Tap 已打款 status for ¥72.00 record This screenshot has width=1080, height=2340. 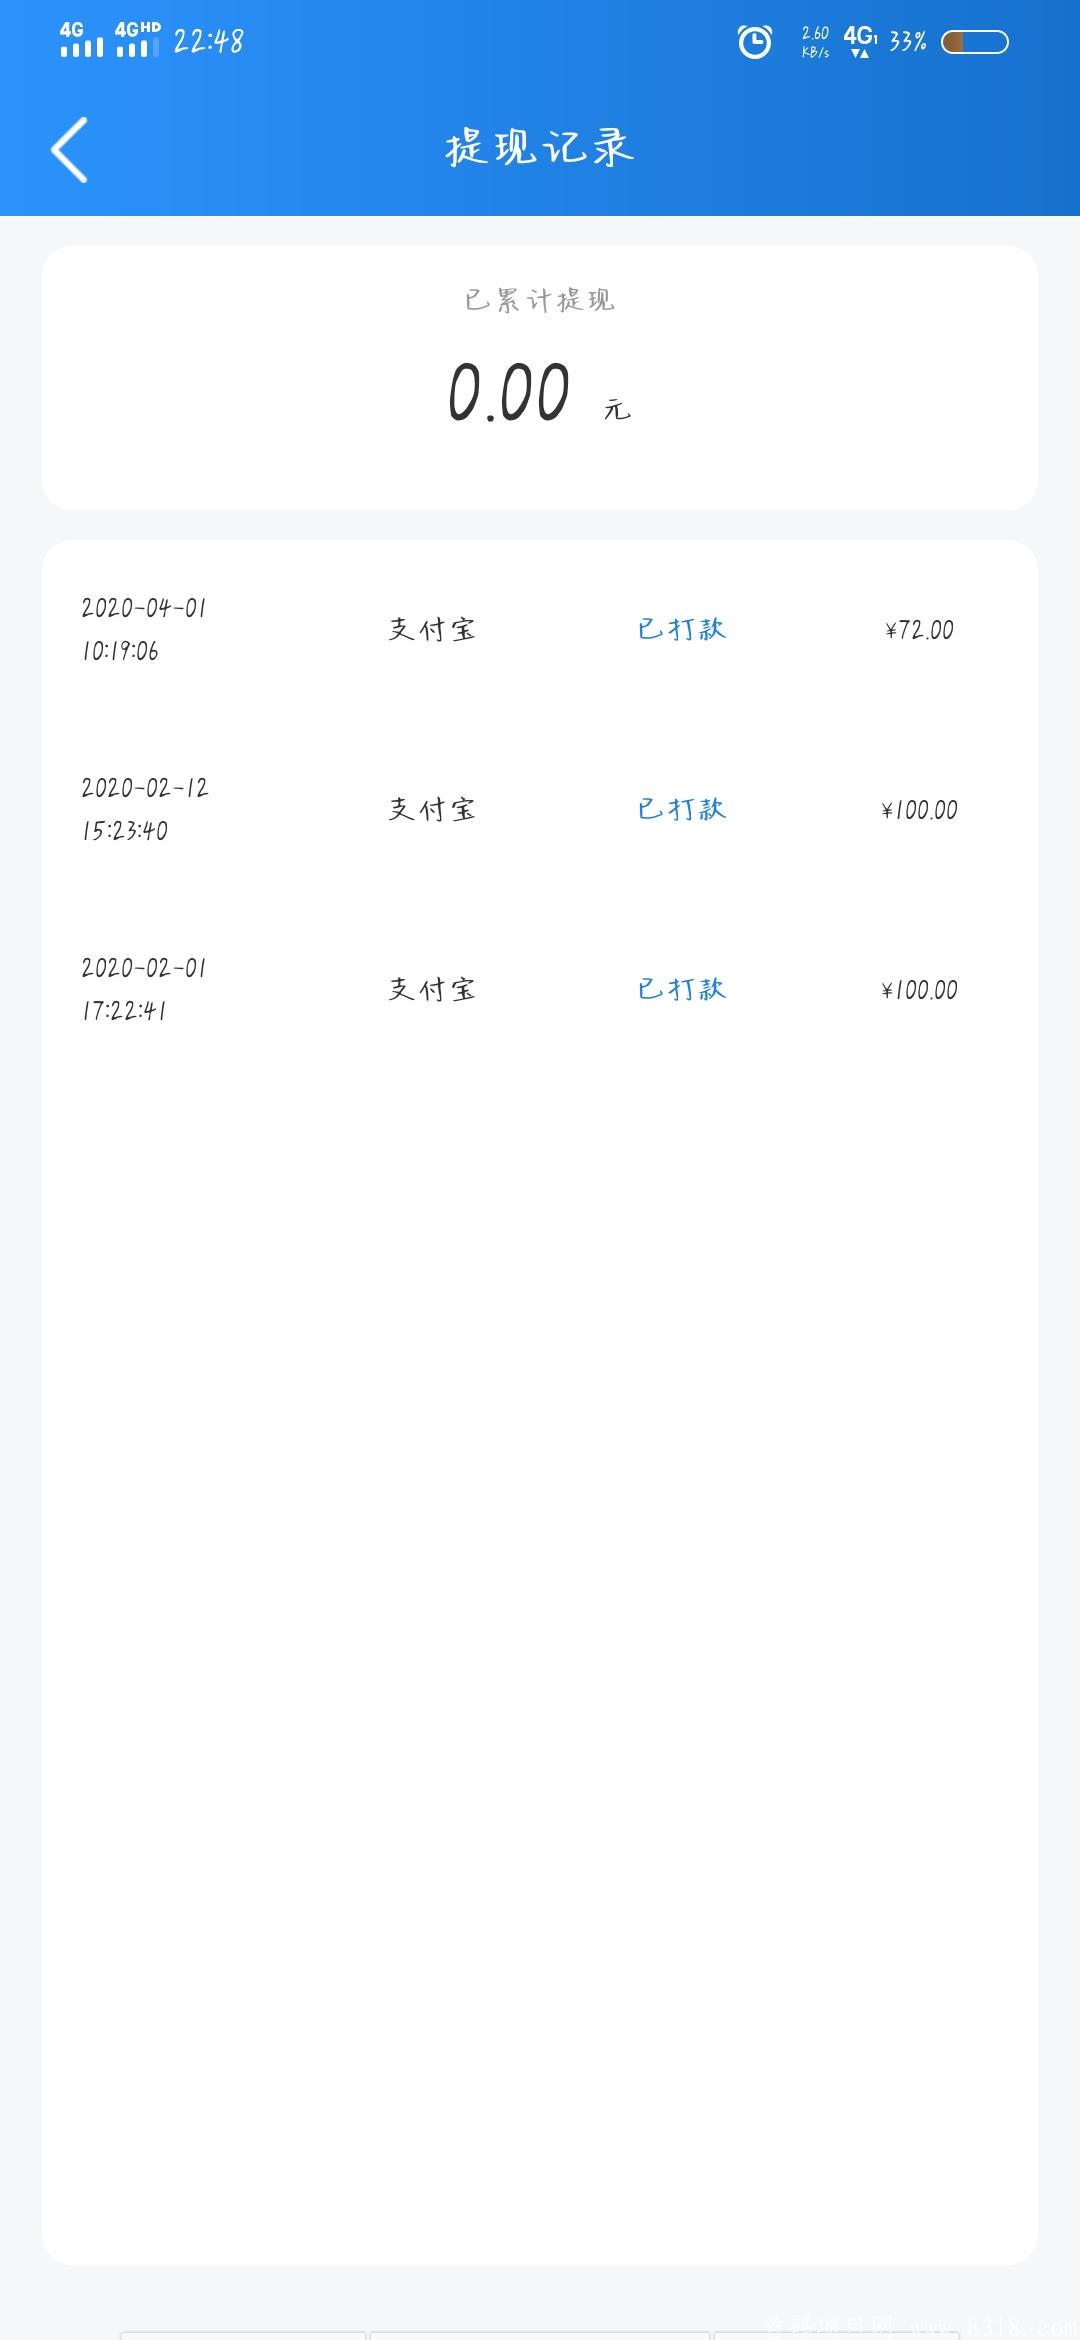pyautogui.click(x=682, y=629)
